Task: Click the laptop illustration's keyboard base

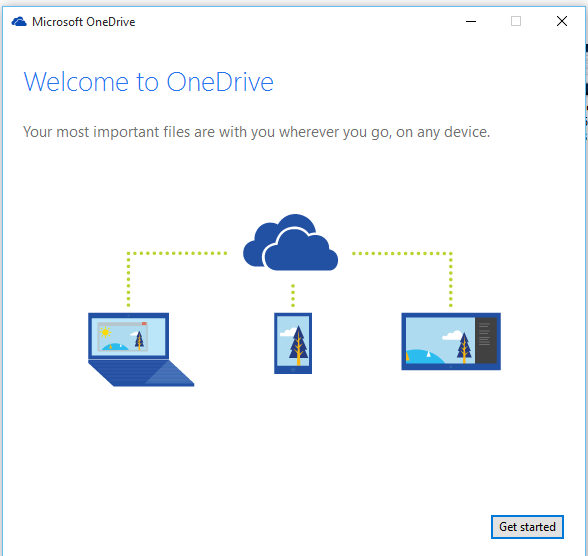Action: pos(141,373)
